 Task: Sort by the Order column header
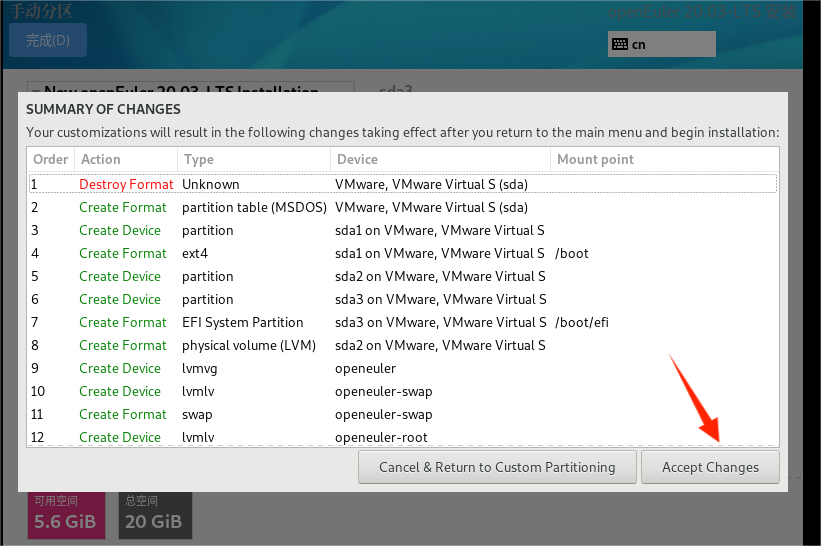tap(50, 159)
